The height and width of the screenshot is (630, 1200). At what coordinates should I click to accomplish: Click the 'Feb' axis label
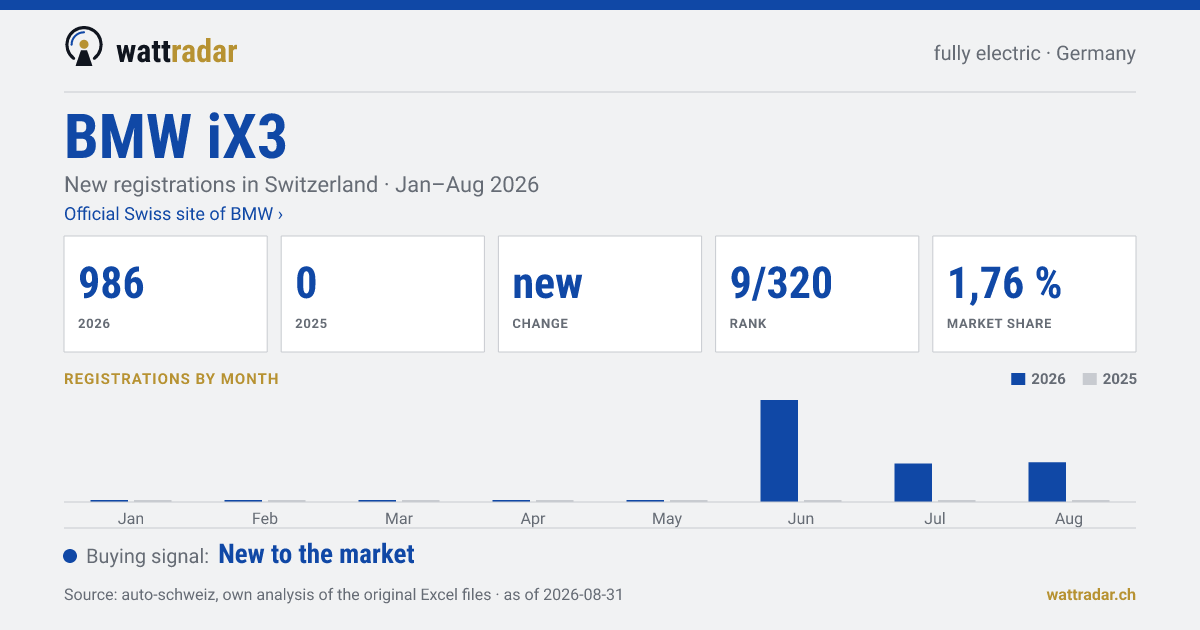pyautogui.click(x=265, y=518)
